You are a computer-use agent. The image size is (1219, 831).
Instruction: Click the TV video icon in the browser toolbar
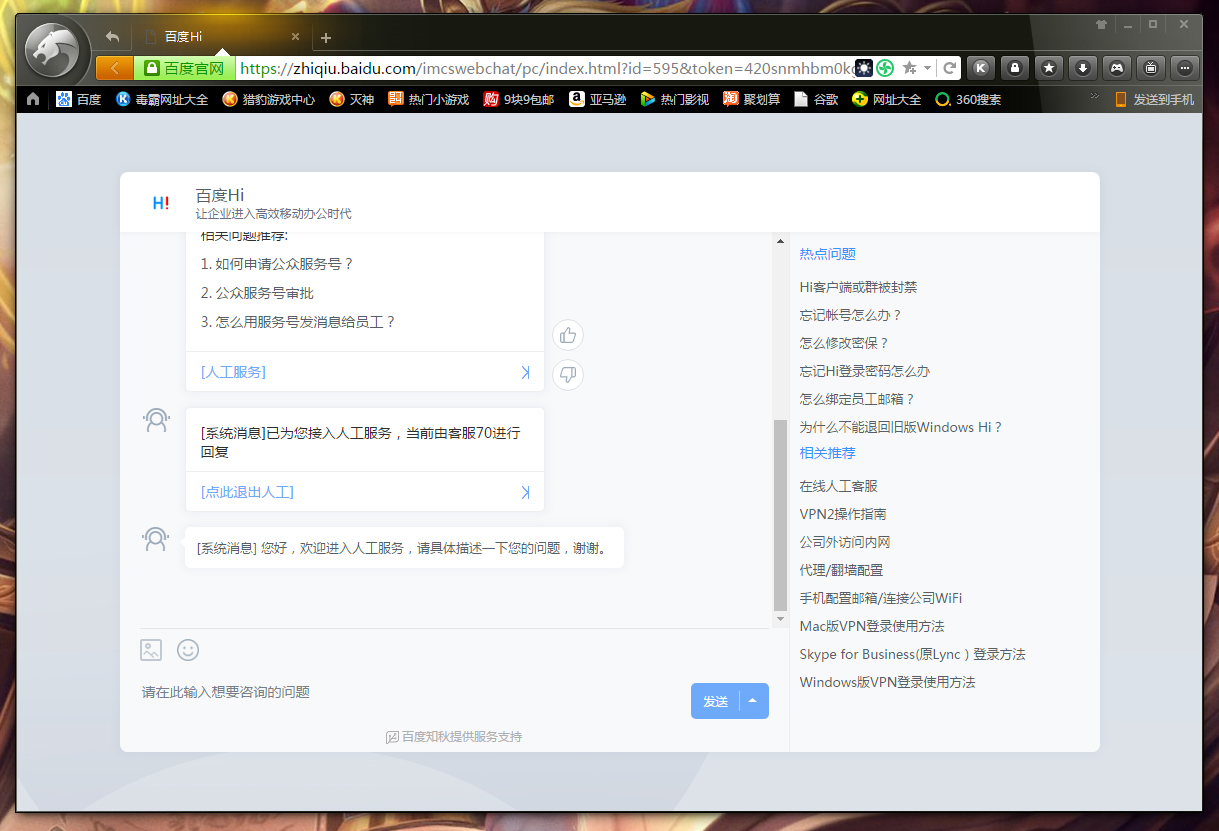click(1150, 67)
